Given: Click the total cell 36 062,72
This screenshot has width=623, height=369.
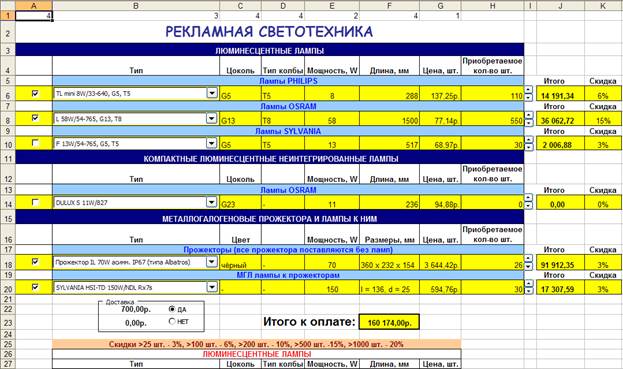Looking at the screenshot, I should (560, 119).
